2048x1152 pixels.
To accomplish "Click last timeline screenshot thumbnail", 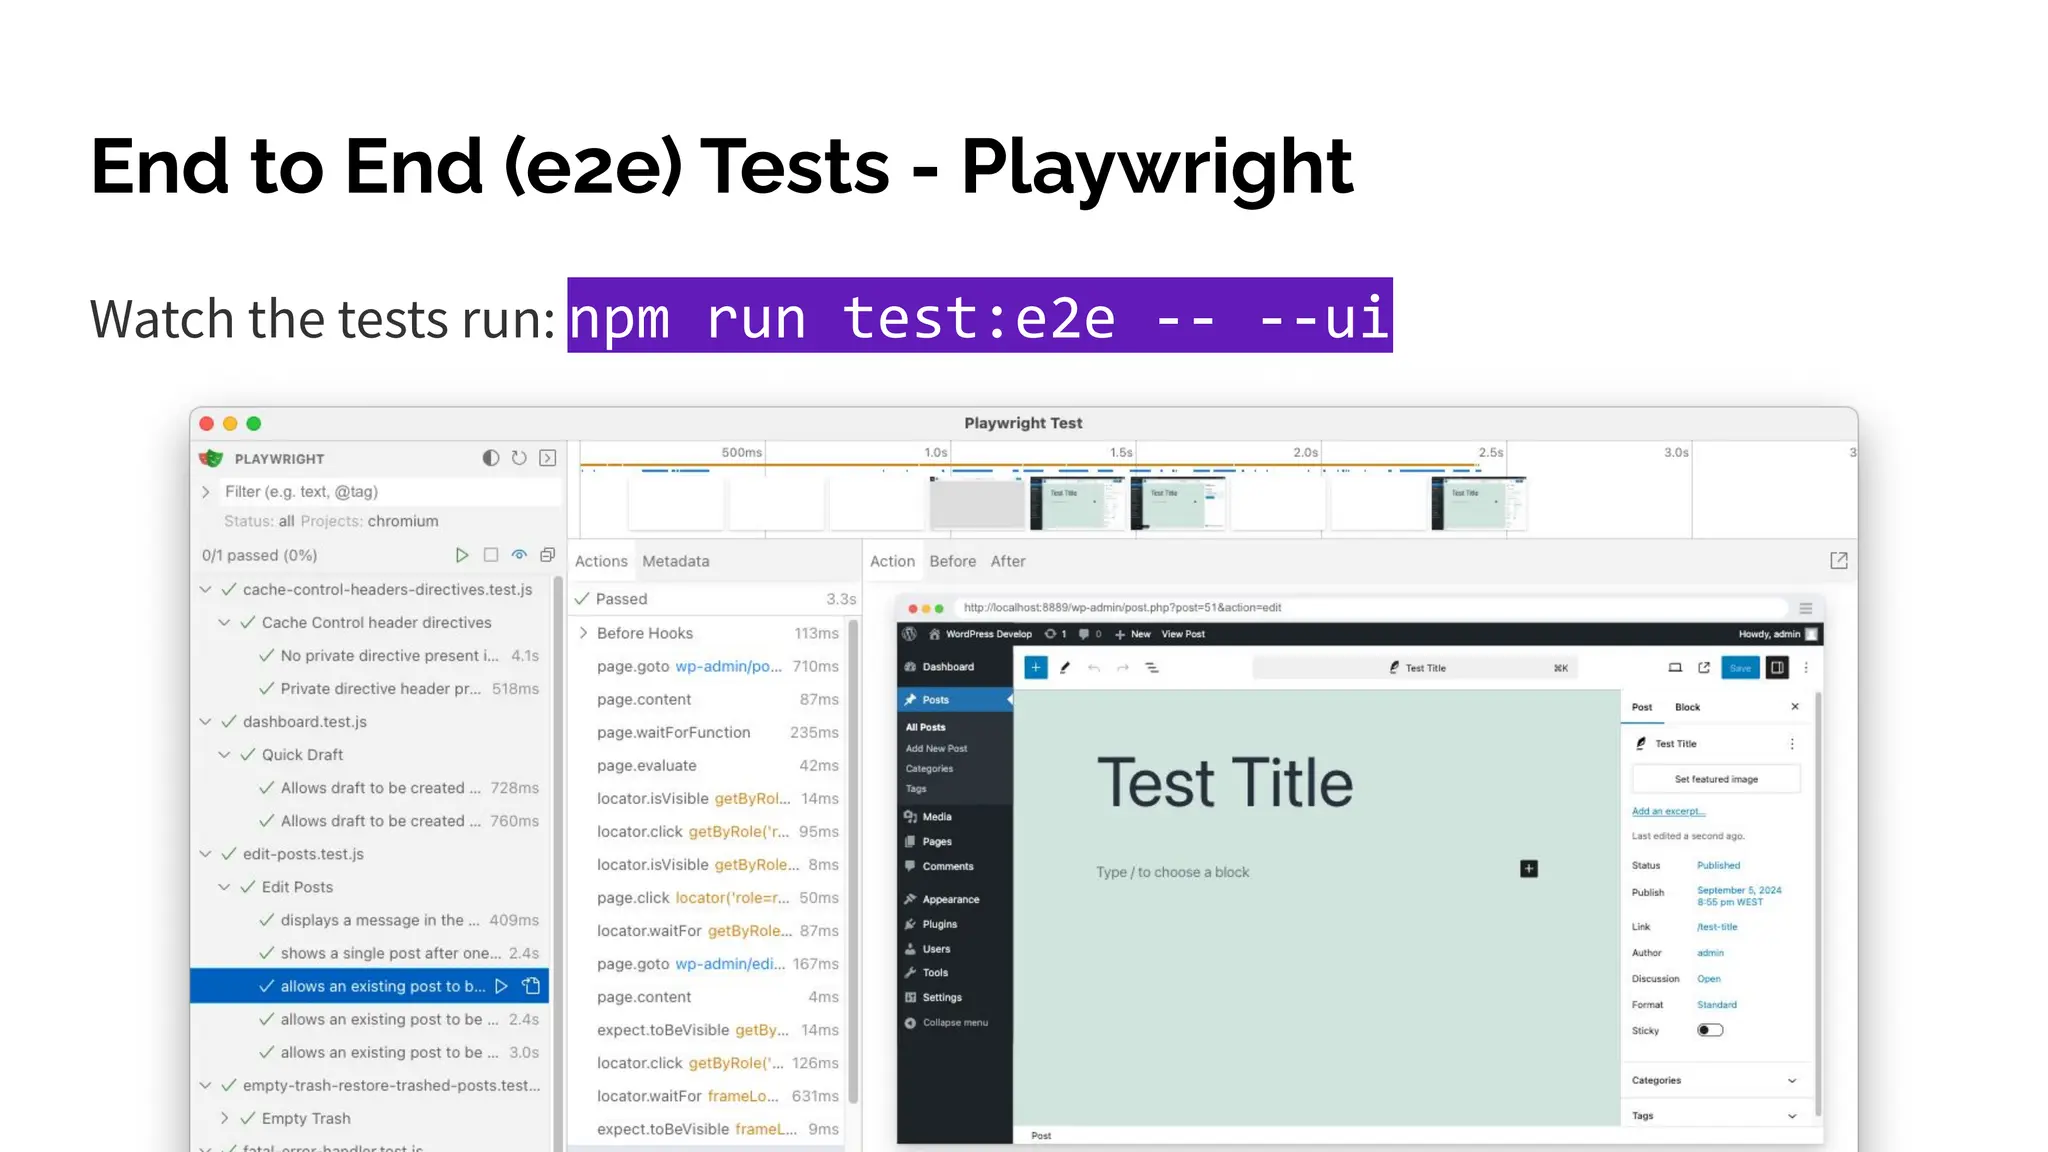I will pyautogui.click(x=1478, y=503).
